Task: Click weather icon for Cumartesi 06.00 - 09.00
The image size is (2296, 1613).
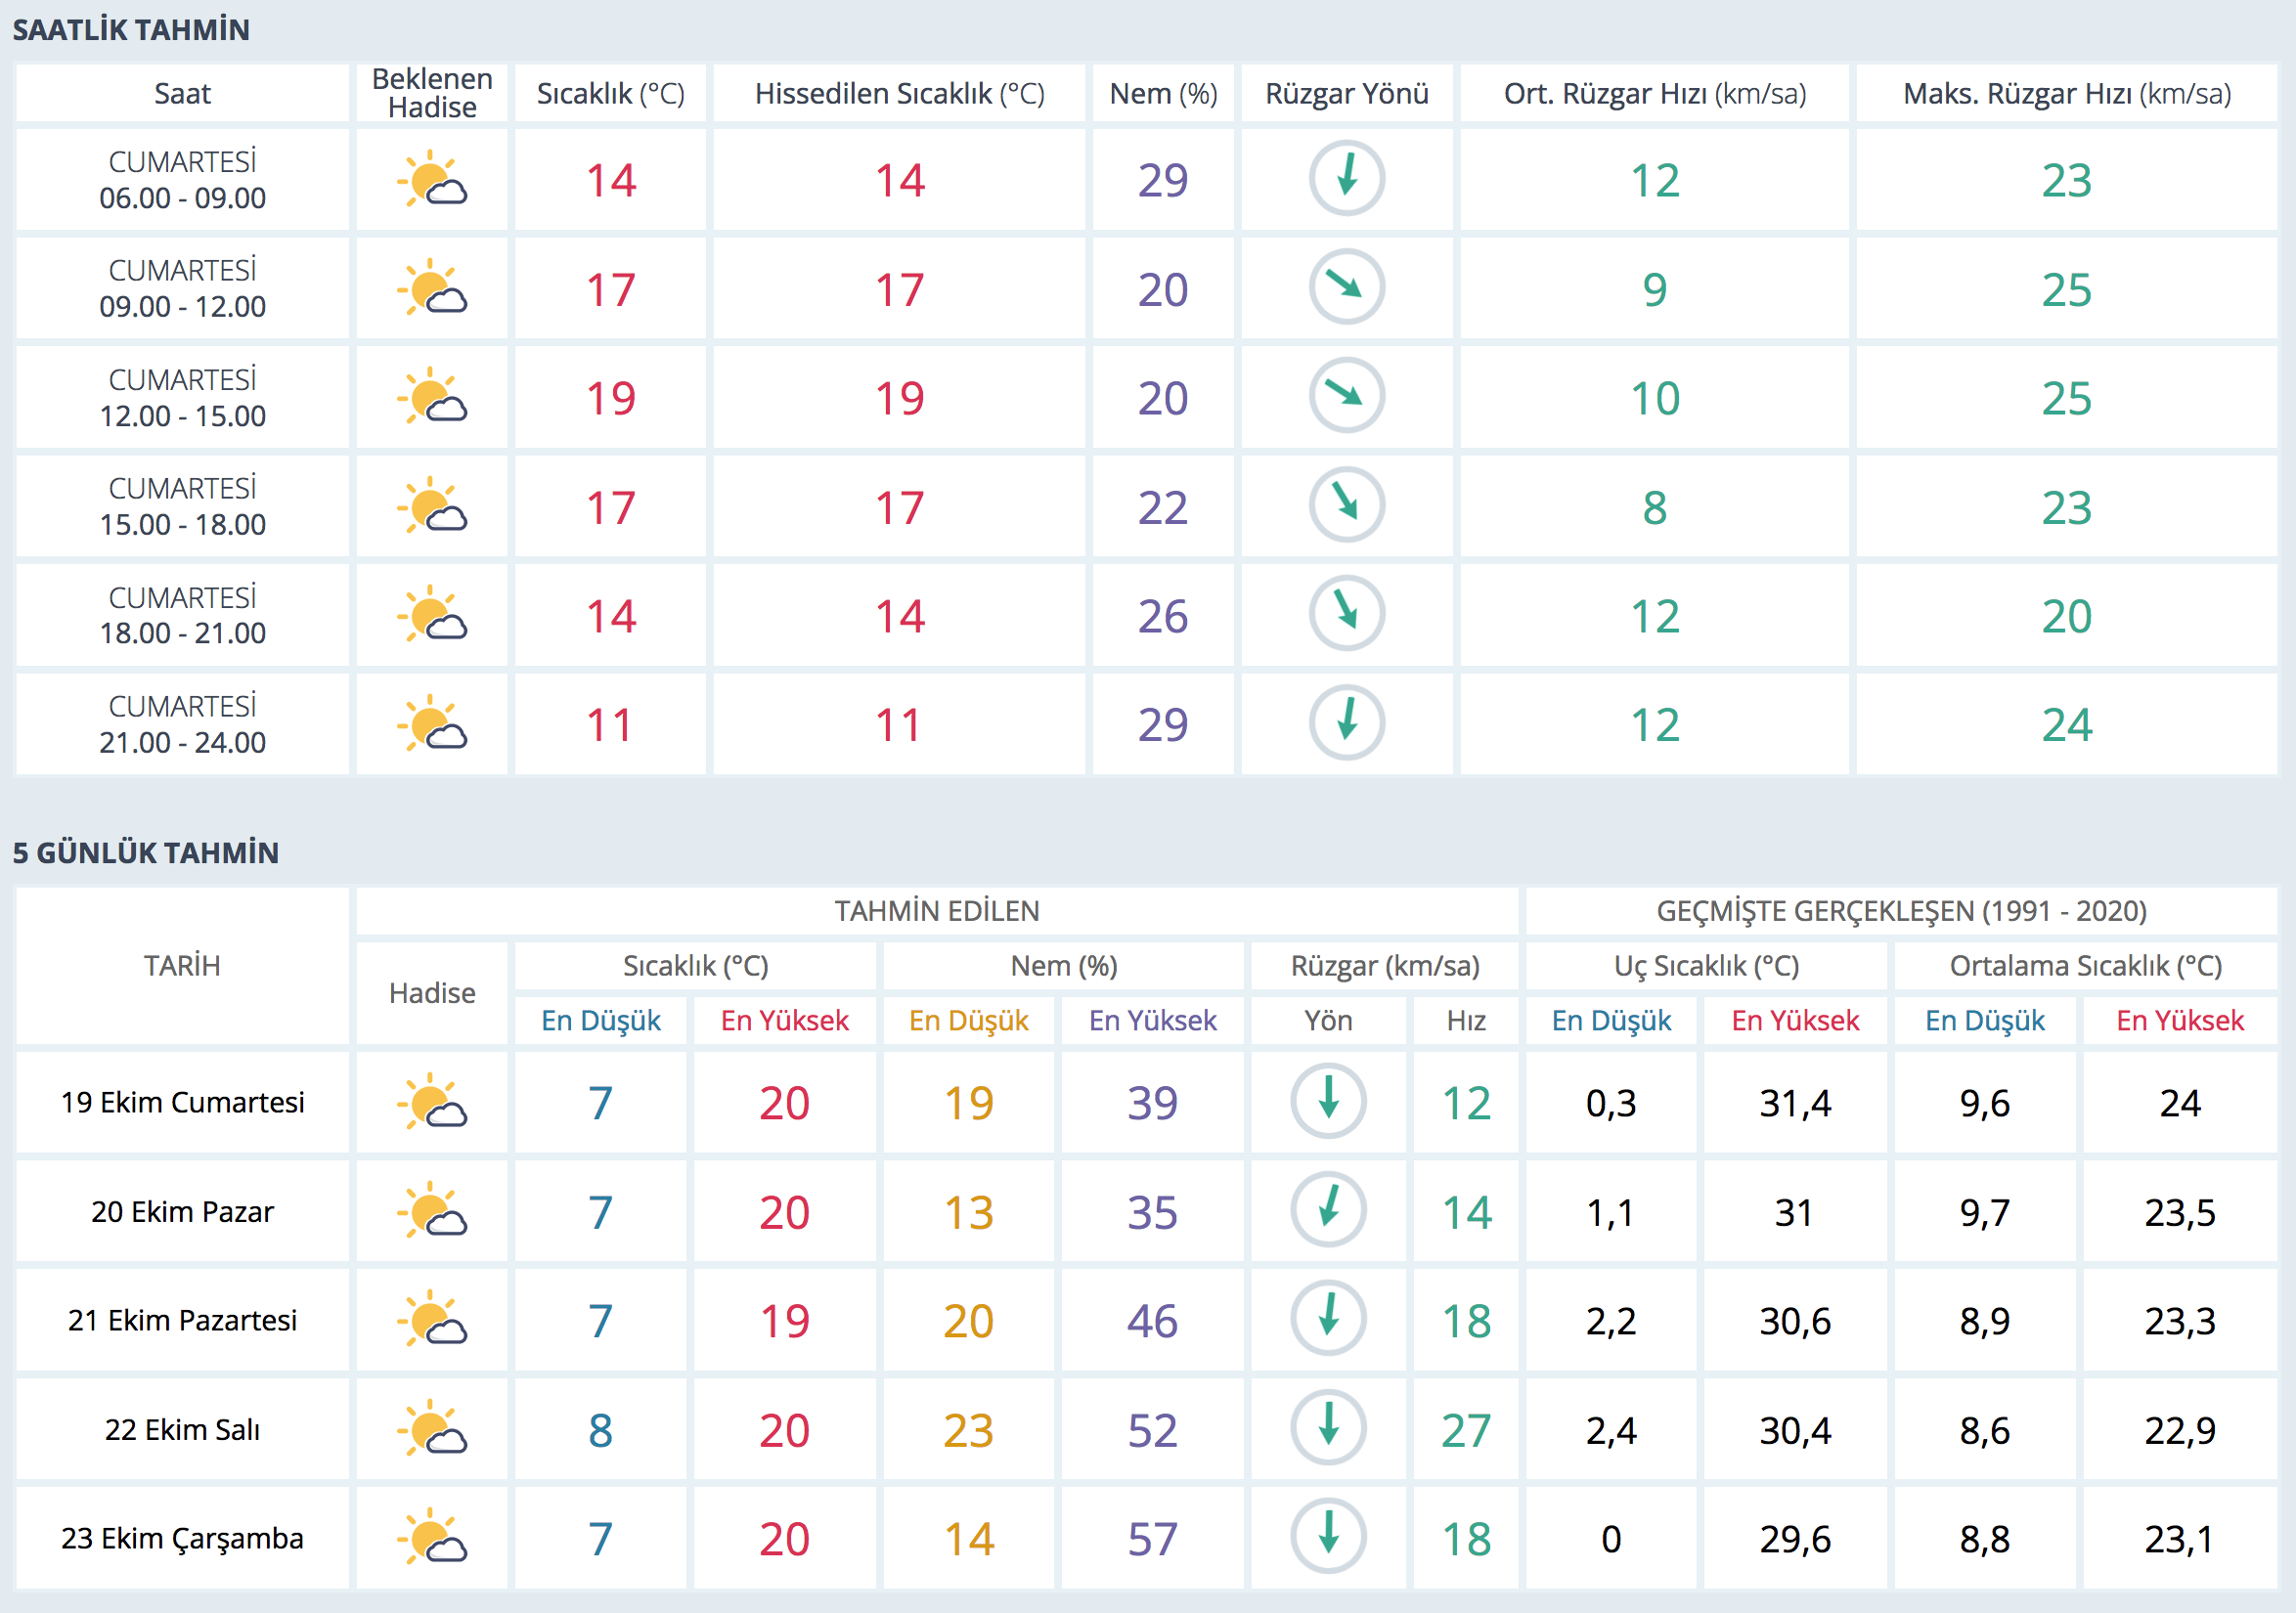Action: tap(432, 179)
